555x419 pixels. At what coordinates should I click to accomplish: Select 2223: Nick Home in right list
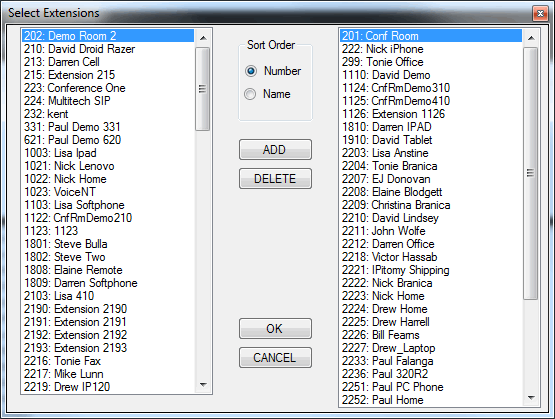coord(431,296)
